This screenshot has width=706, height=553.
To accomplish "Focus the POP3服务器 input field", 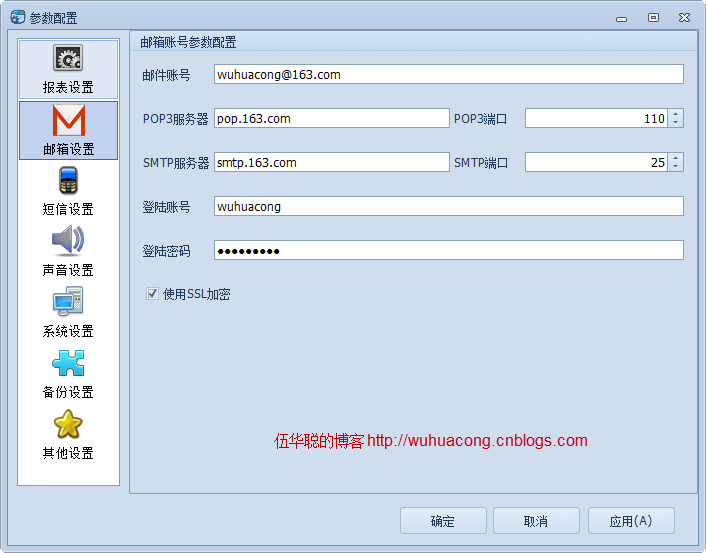I will click(x=331, y=118).
